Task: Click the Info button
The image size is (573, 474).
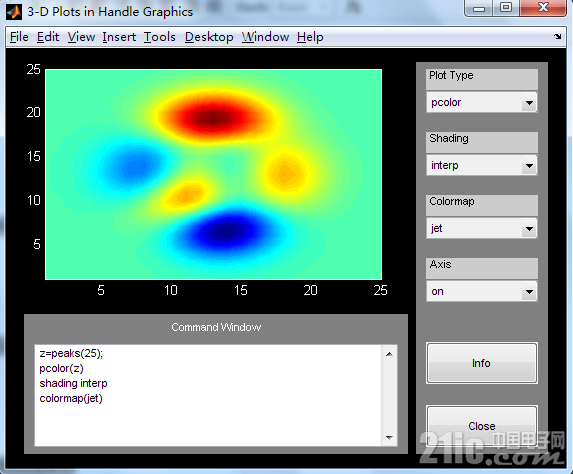Action: point(482,363)
